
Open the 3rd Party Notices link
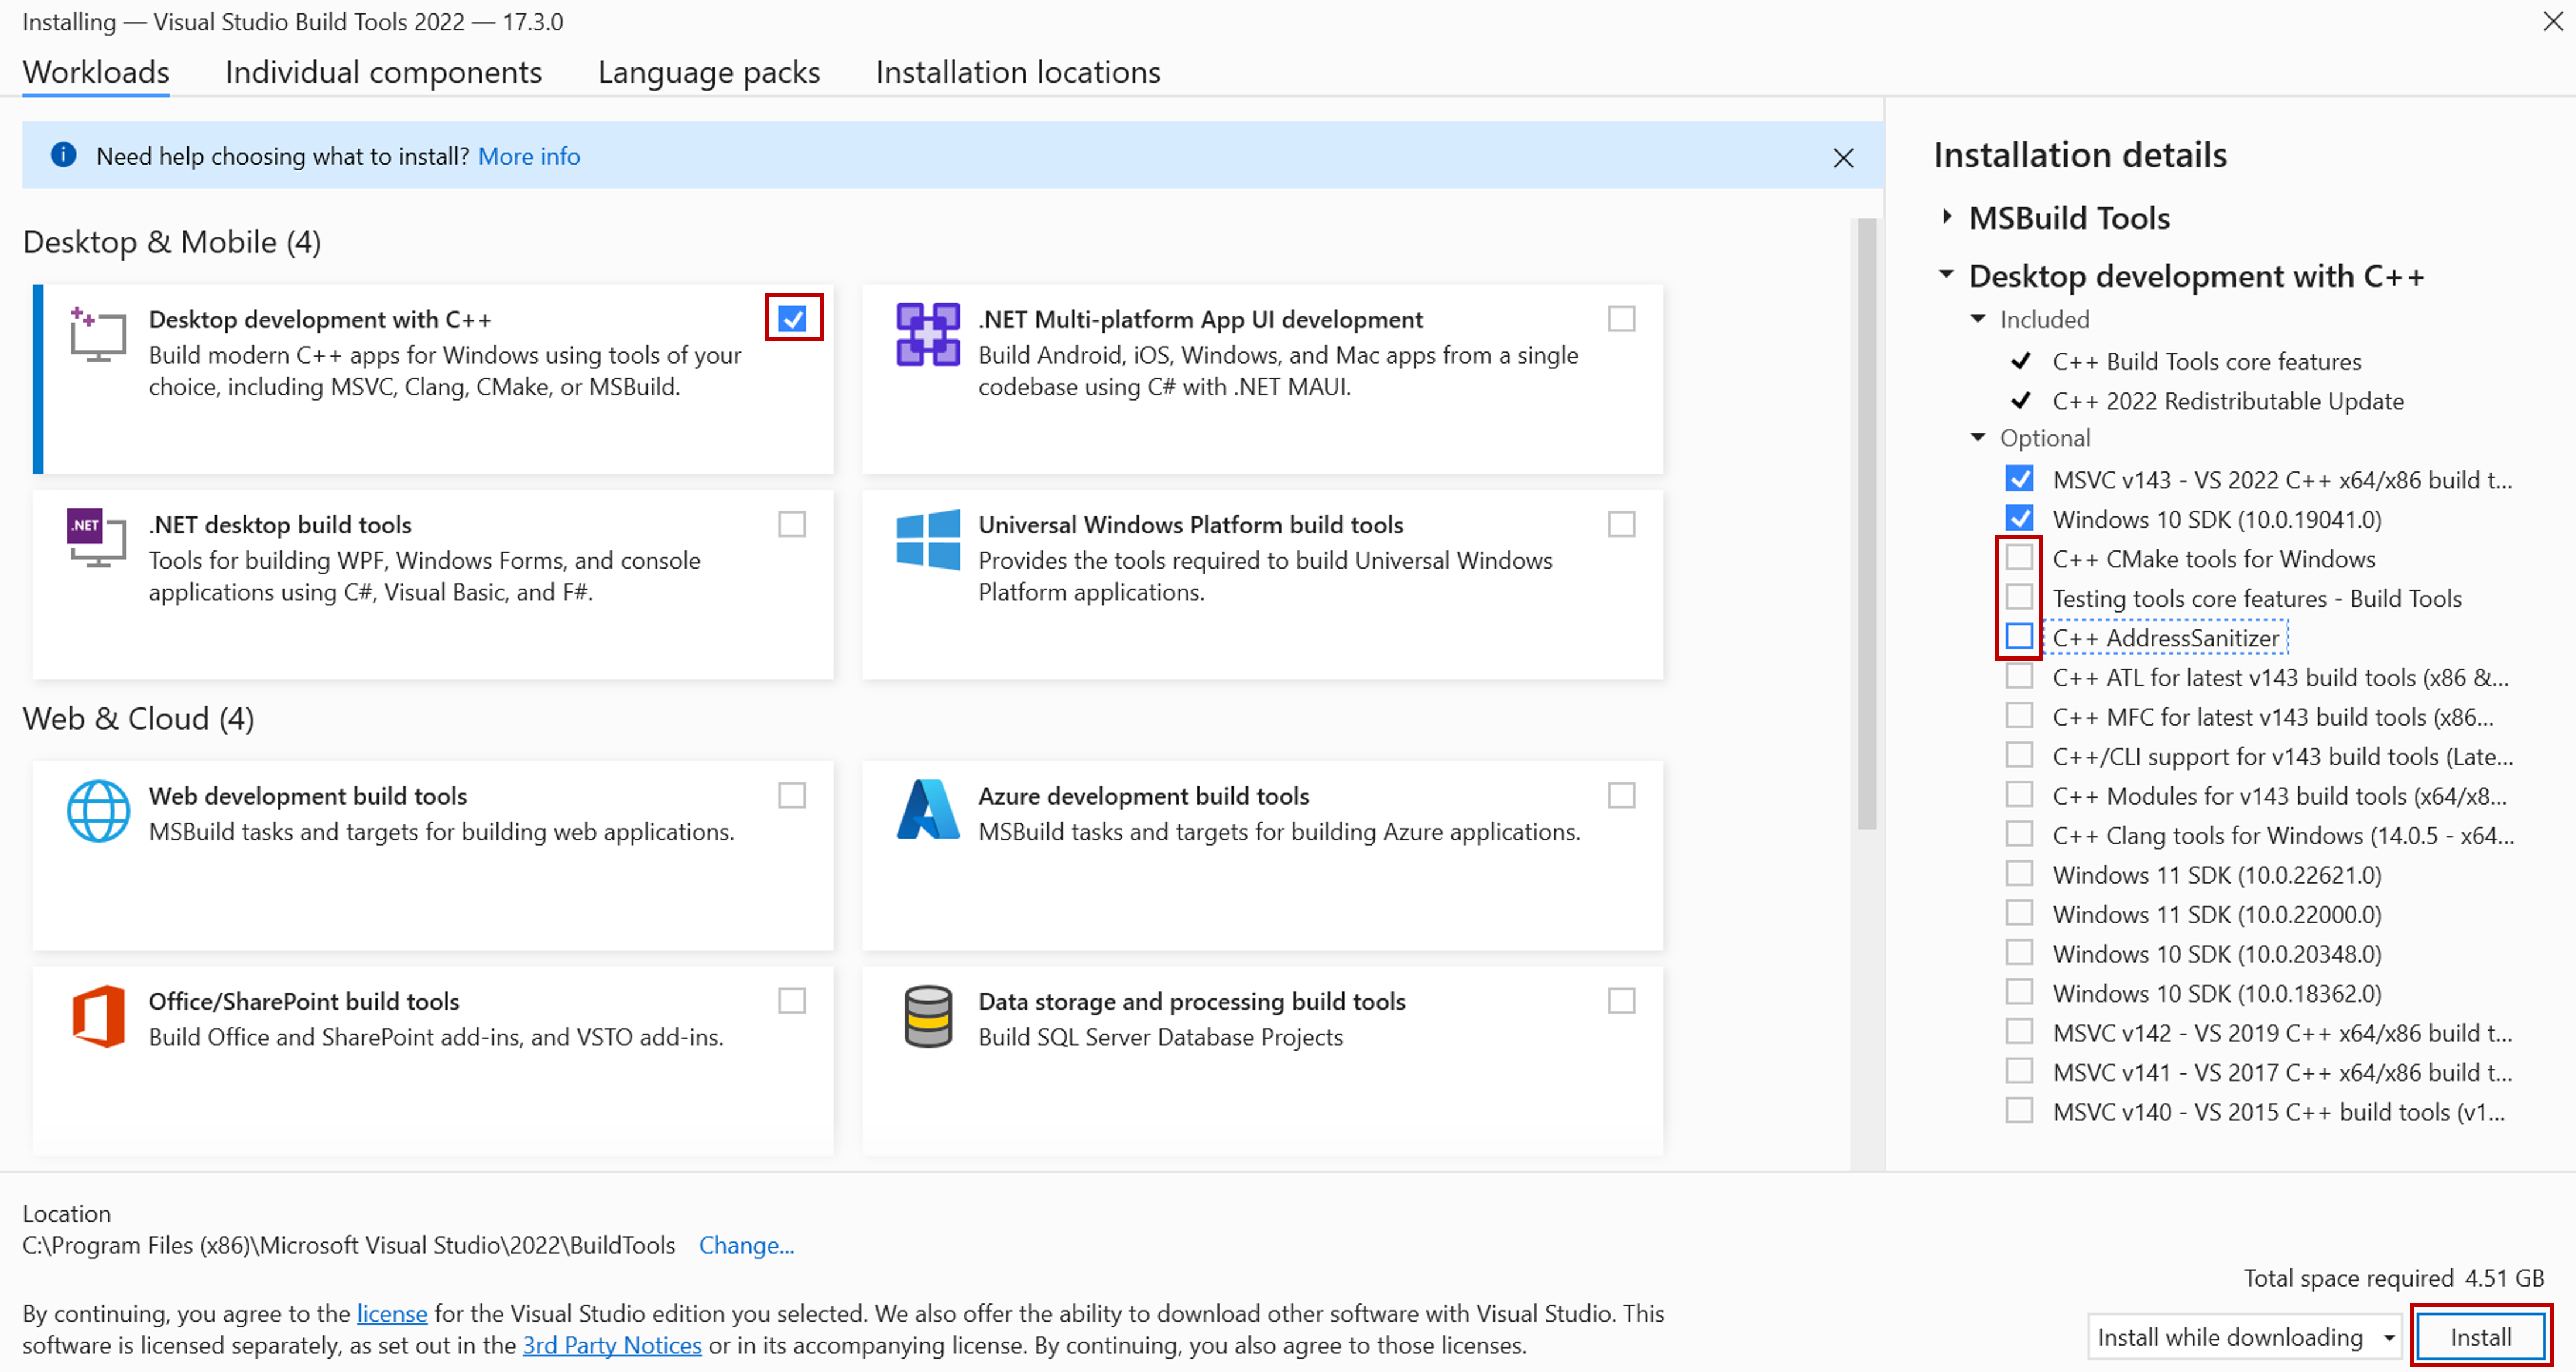coord(612,1345)
